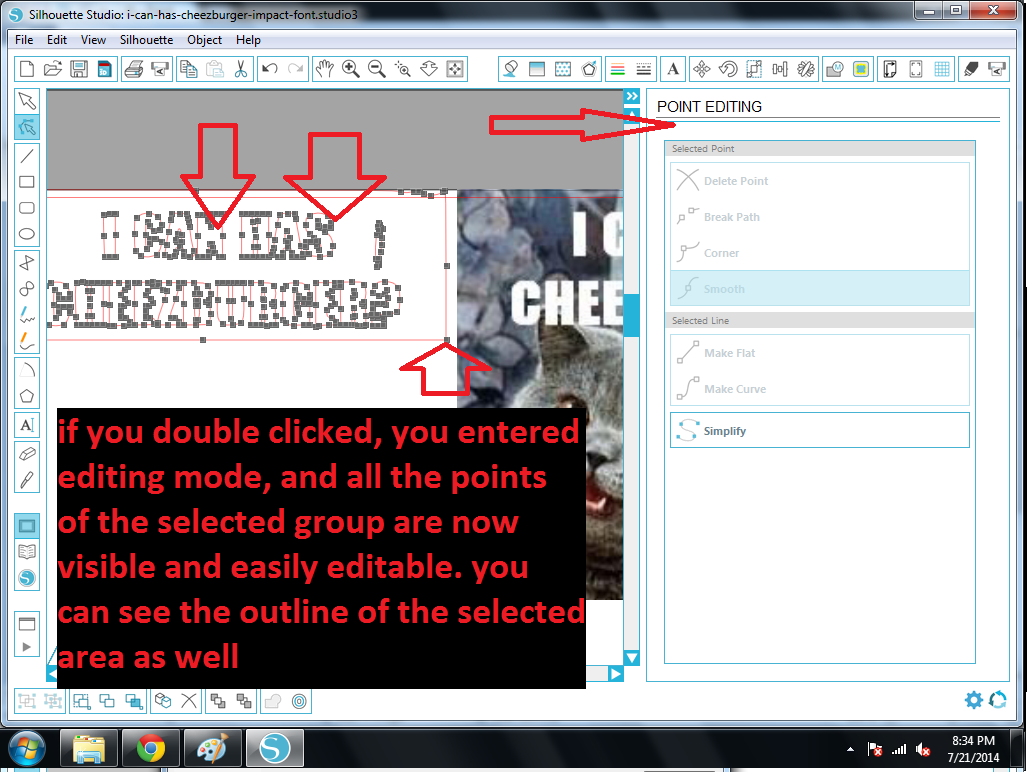Choose the Edit Points tool
Screen dimensions: 1027x772
[x=27, y=126]
